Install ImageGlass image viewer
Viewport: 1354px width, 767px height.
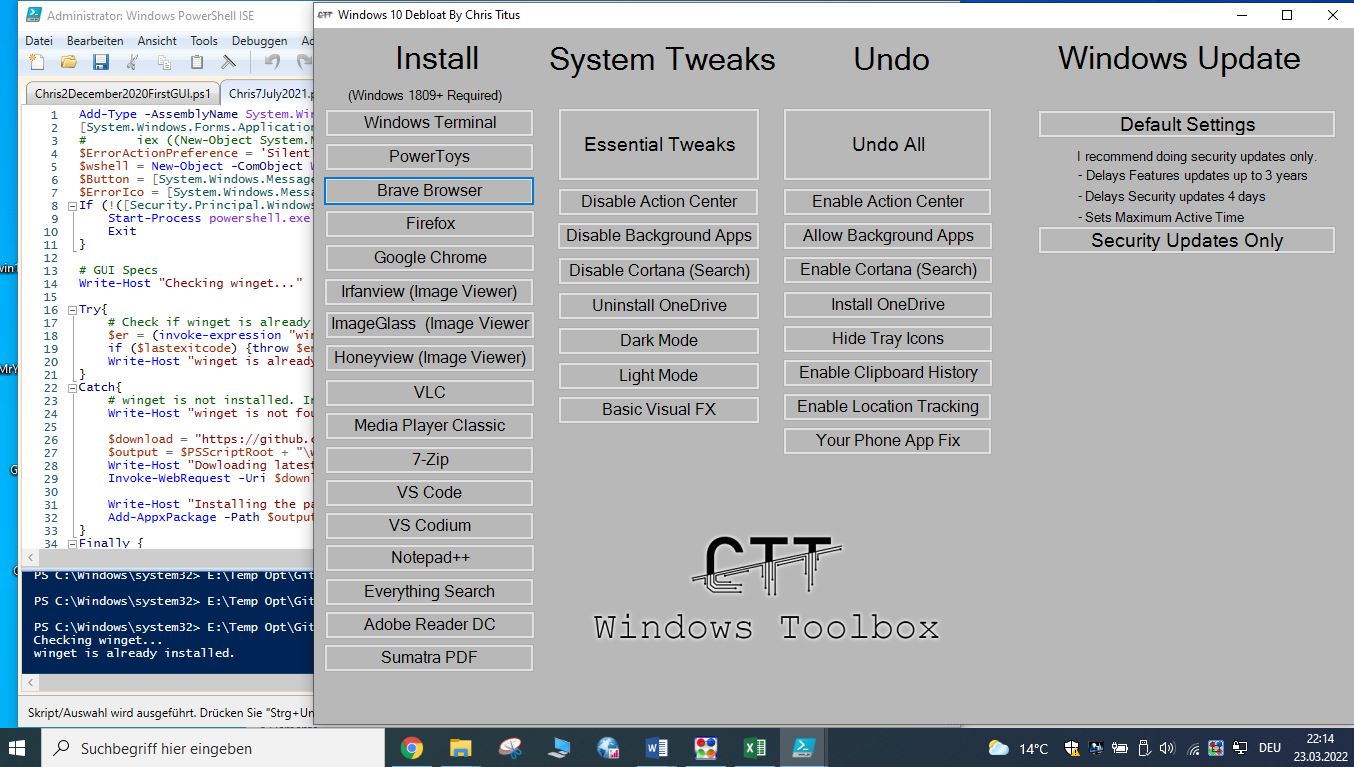coord(429,324)
